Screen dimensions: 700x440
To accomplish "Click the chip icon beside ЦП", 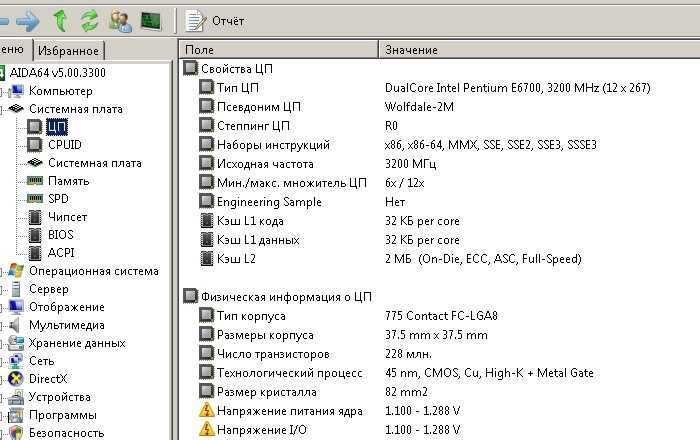I will pos(35,127).
